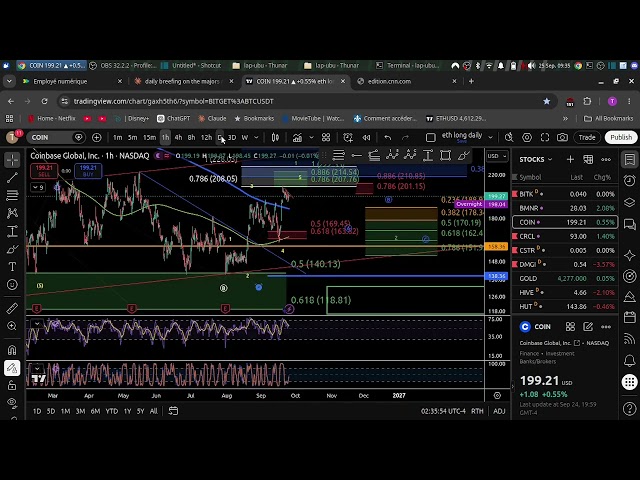Open the Chats panel
640x480 pixels.
tap(629, 224)
